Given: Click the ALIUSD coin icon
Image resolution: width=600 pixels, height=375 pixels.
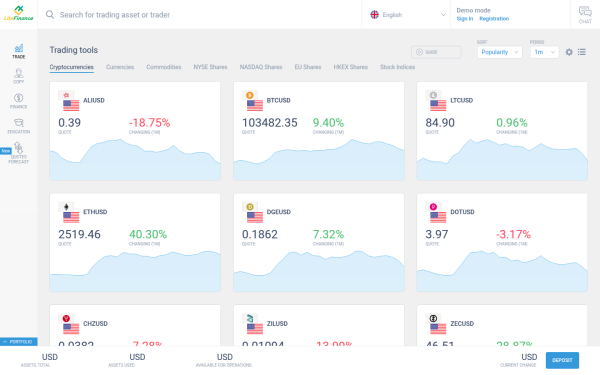Looking at the screenshot, I should pyautogui.click(x=66, y=95).
